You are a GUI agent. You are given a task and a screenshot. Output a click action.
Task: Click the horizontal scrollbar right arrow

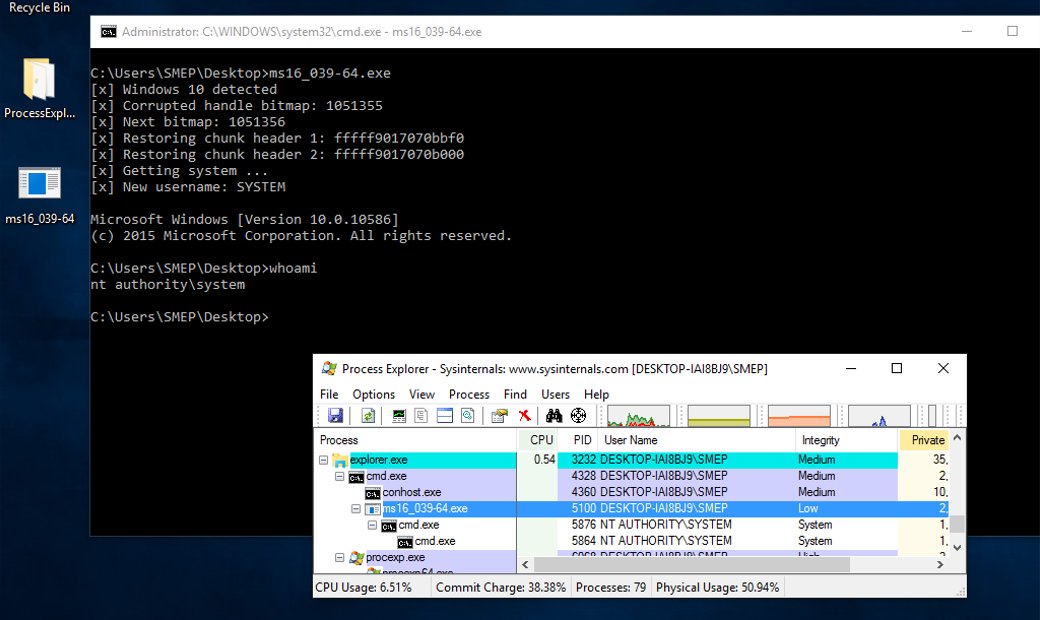940,564
